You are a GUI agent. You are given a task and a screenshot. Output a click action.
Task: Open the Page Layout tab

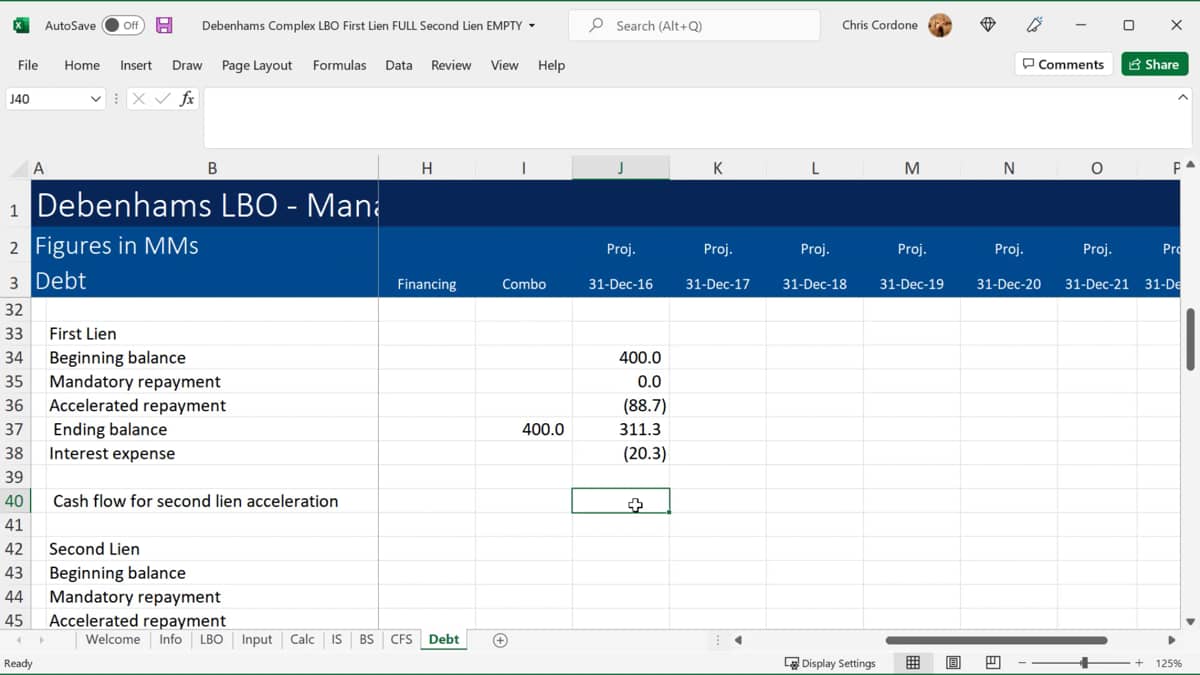pos(257,65)
